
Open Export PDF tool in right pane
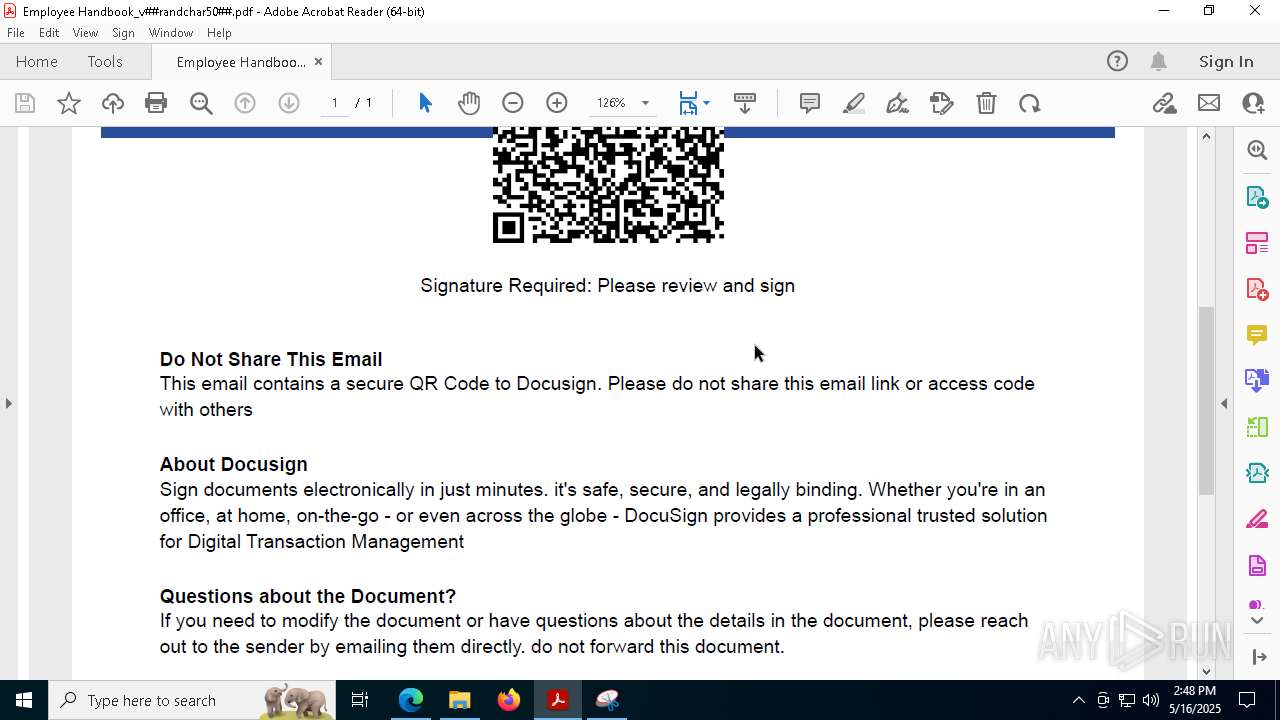pos(1257,197)
